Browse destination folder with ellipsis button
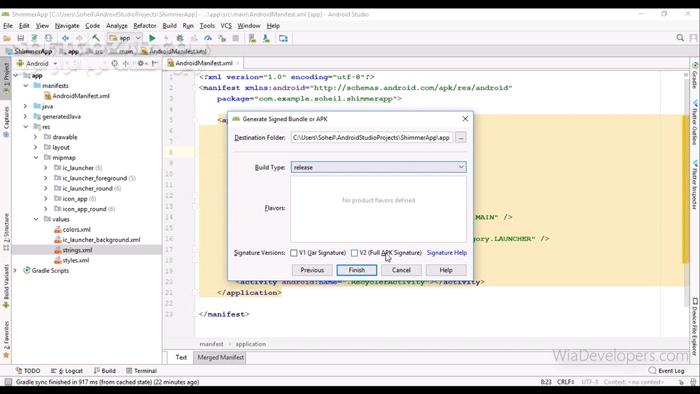This screenshot has width=700, height=394. pyautogui.click(x=460, y=138)
